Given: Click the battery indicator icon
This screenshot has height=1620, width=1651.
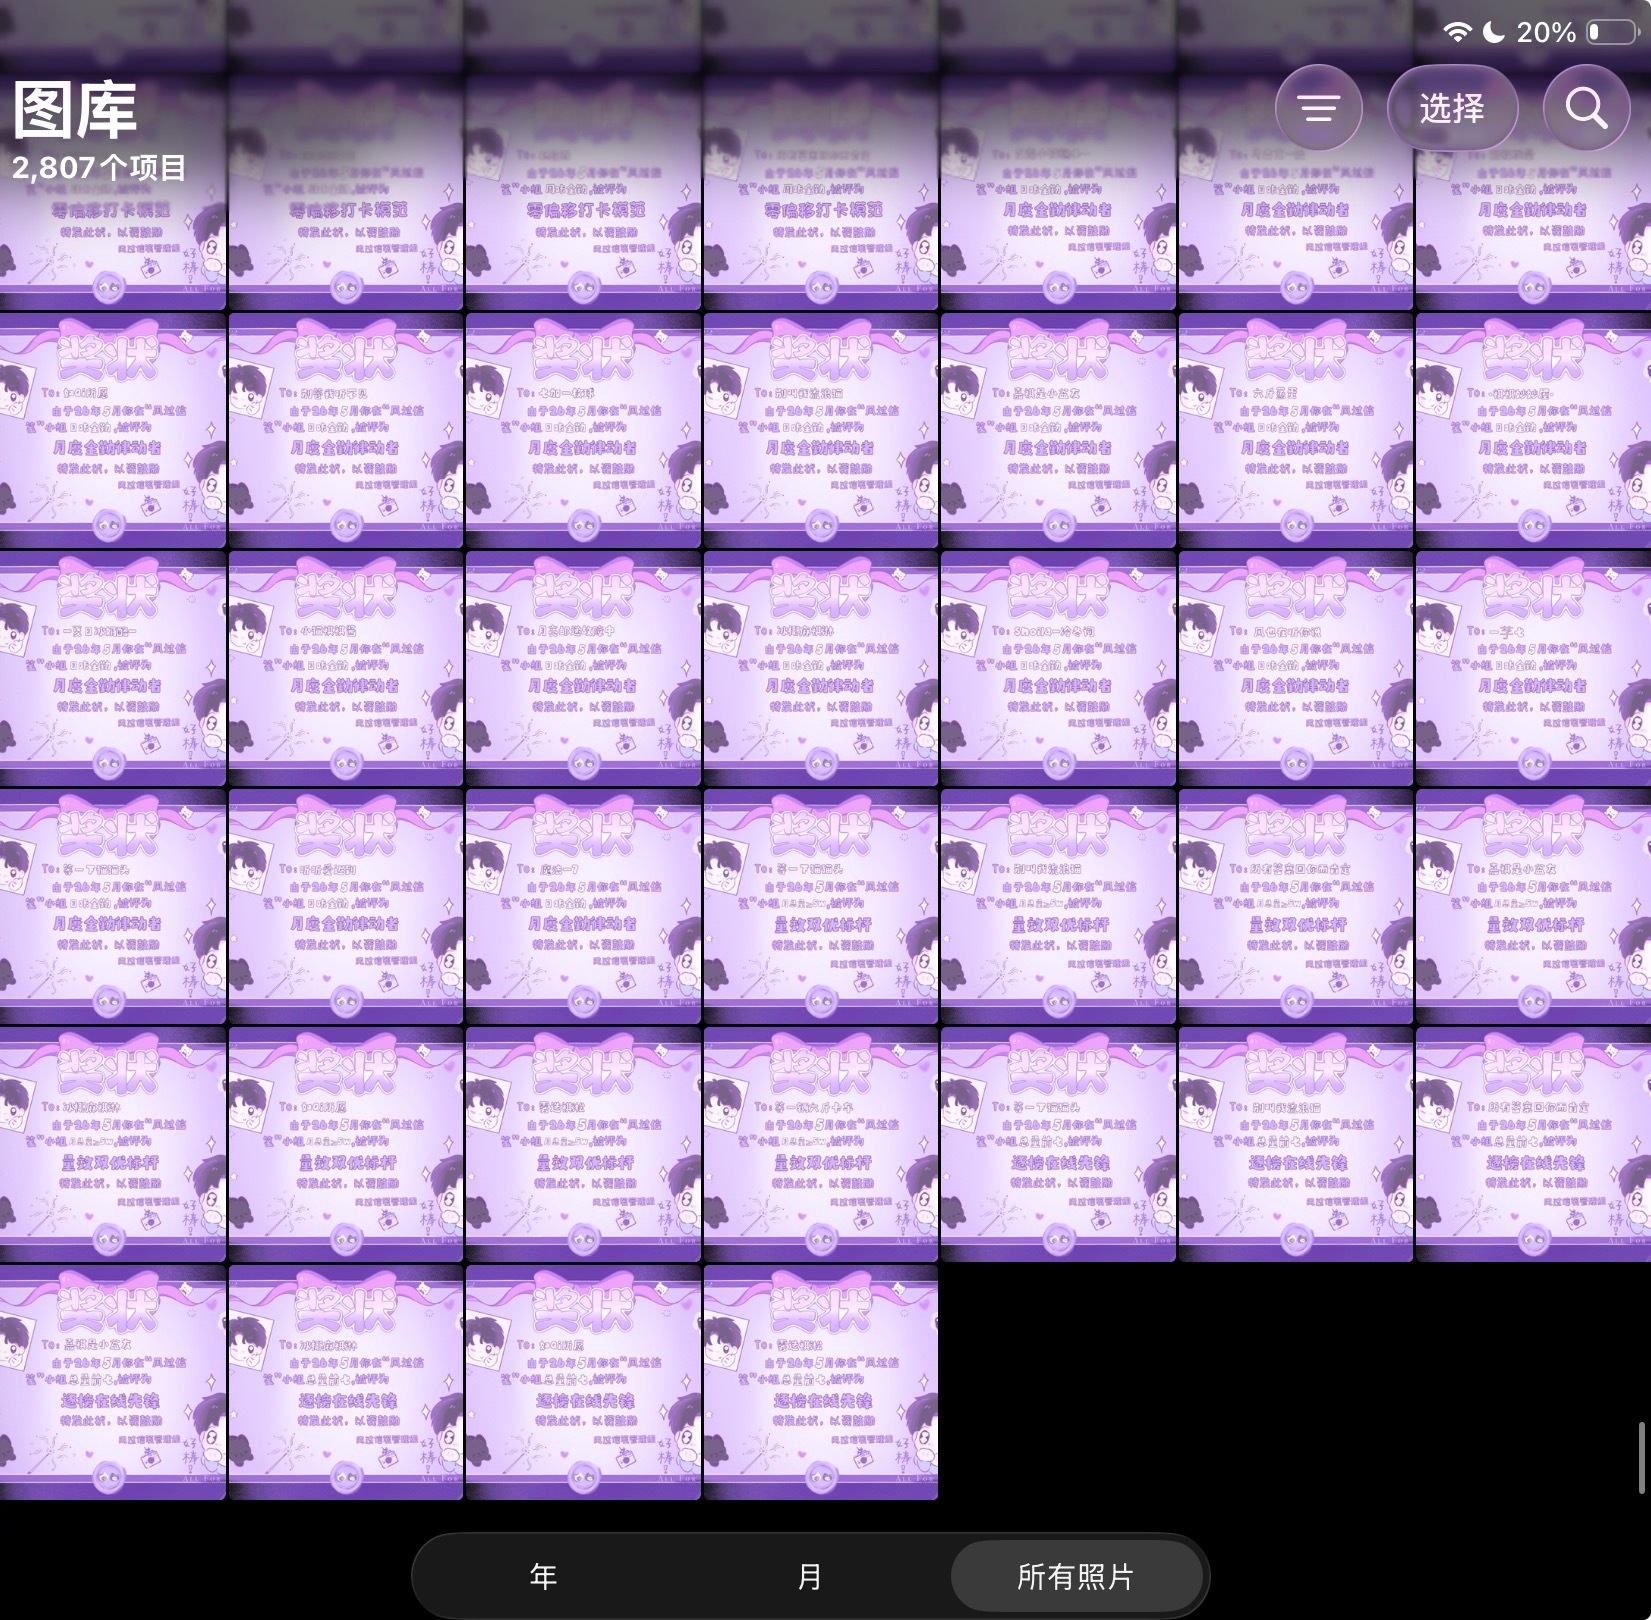Looking at the screenshot, I should [x=1611, y=32].
